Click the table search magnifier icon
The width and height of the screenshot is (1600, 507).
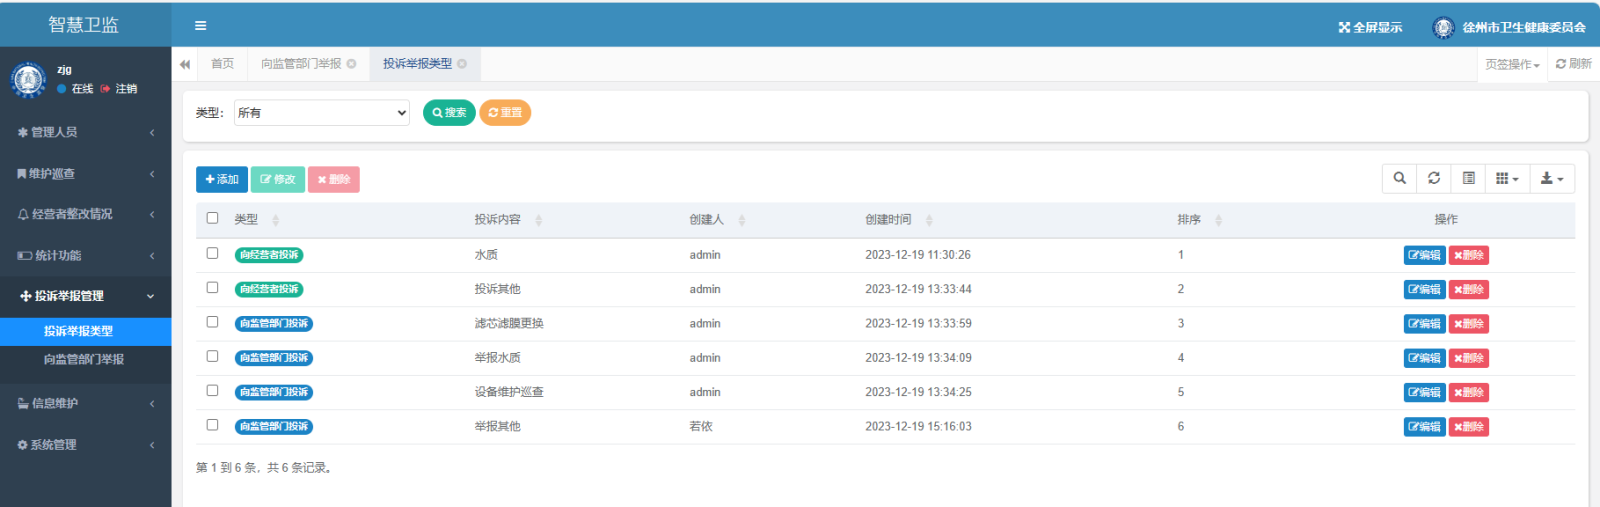[x=1399, y=178]
